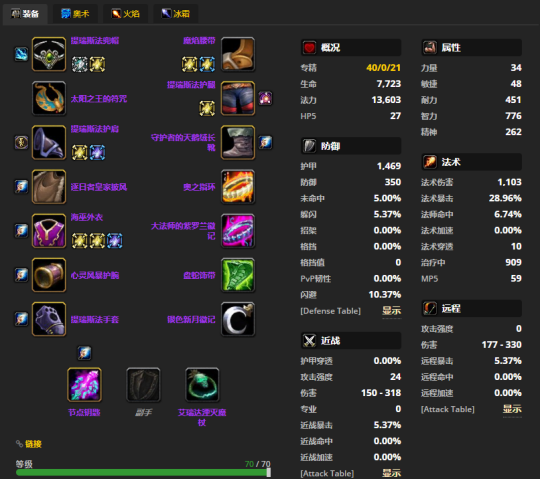Switch to the 奥术 talent tab

[x=75, y=14]
